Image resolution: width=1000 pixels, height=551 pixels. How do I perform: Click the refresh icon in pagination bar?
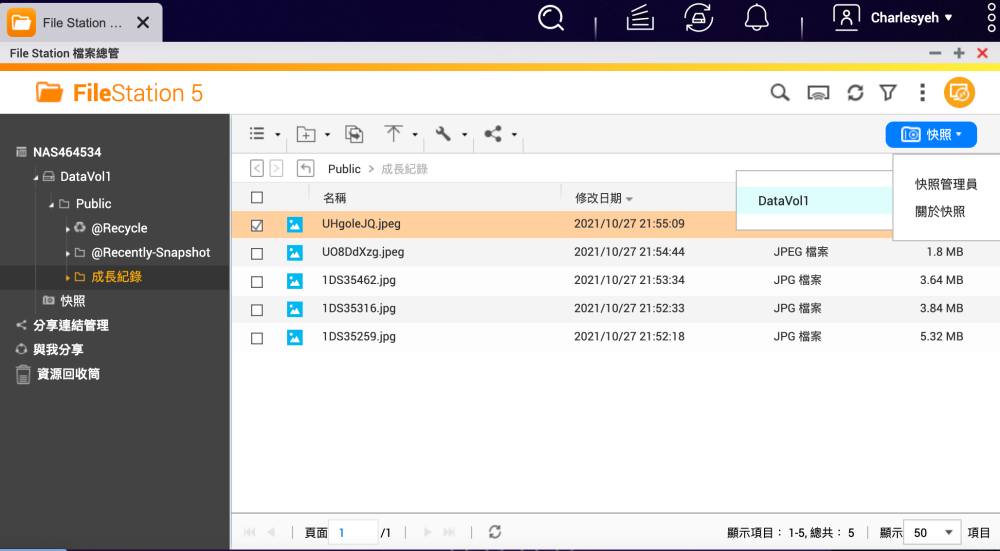coord(494,533)
